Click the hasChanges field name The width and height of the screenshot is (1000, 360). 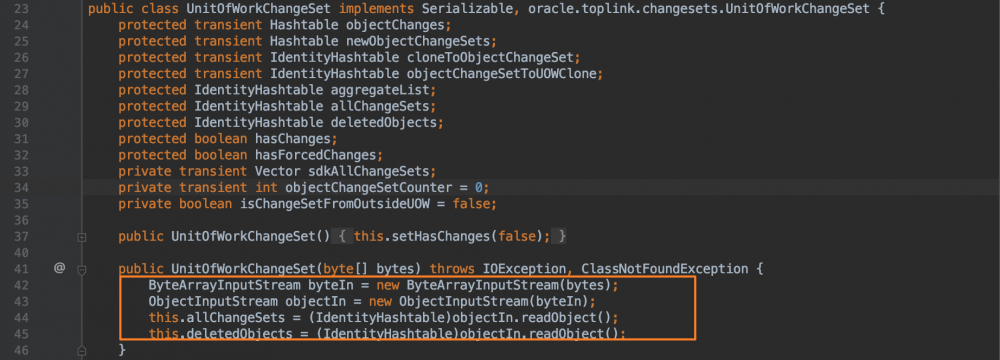point(292,139)
